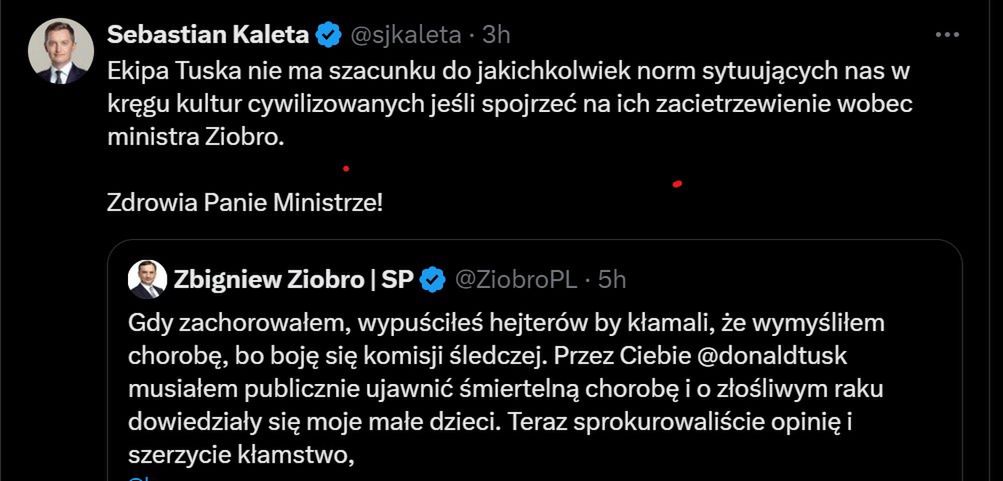
Task: Click the Sebastian Kaleta display name
Action: point(208,35)
